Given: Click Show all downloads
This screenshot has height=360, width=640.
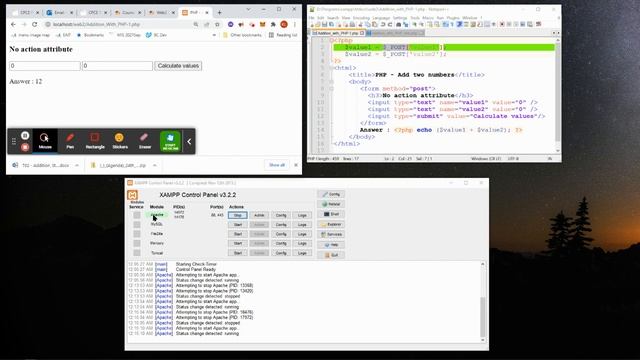Looking at the screenshot, I should tap(277, 165).
